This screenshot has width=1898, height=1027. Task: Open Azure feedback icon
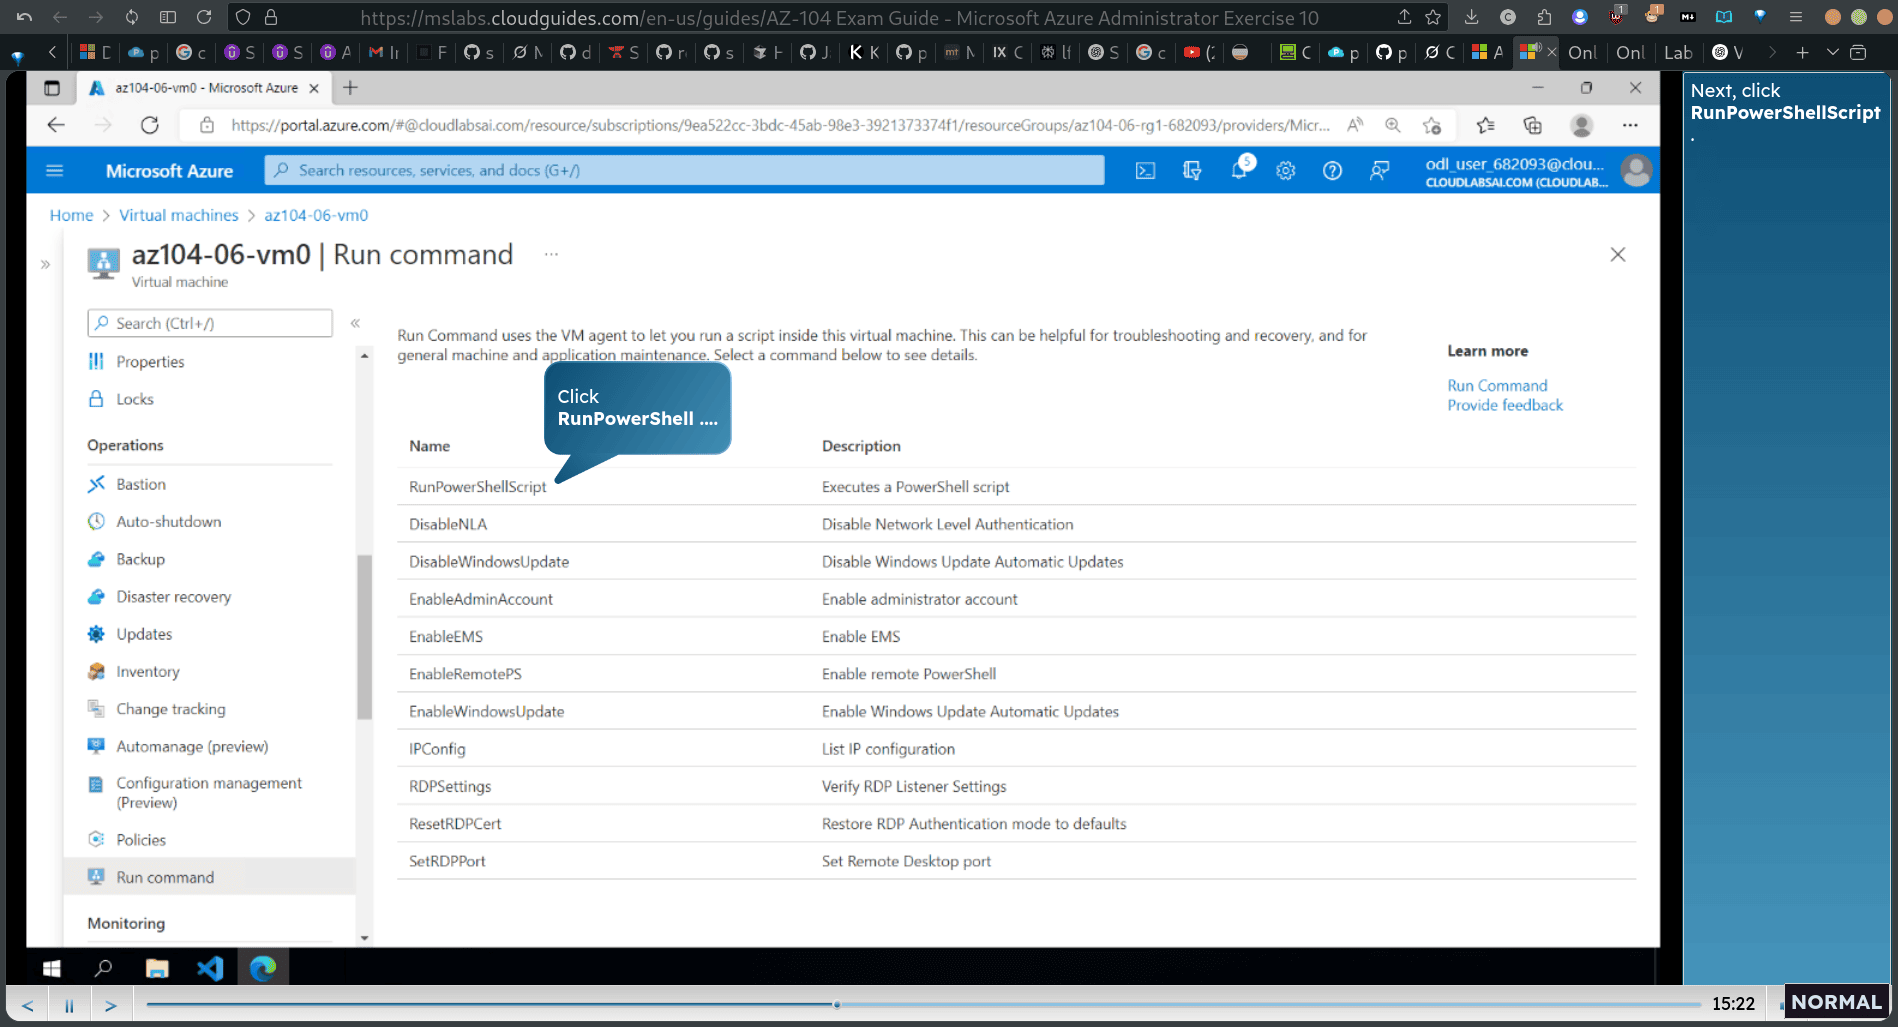click(1379, 171)
